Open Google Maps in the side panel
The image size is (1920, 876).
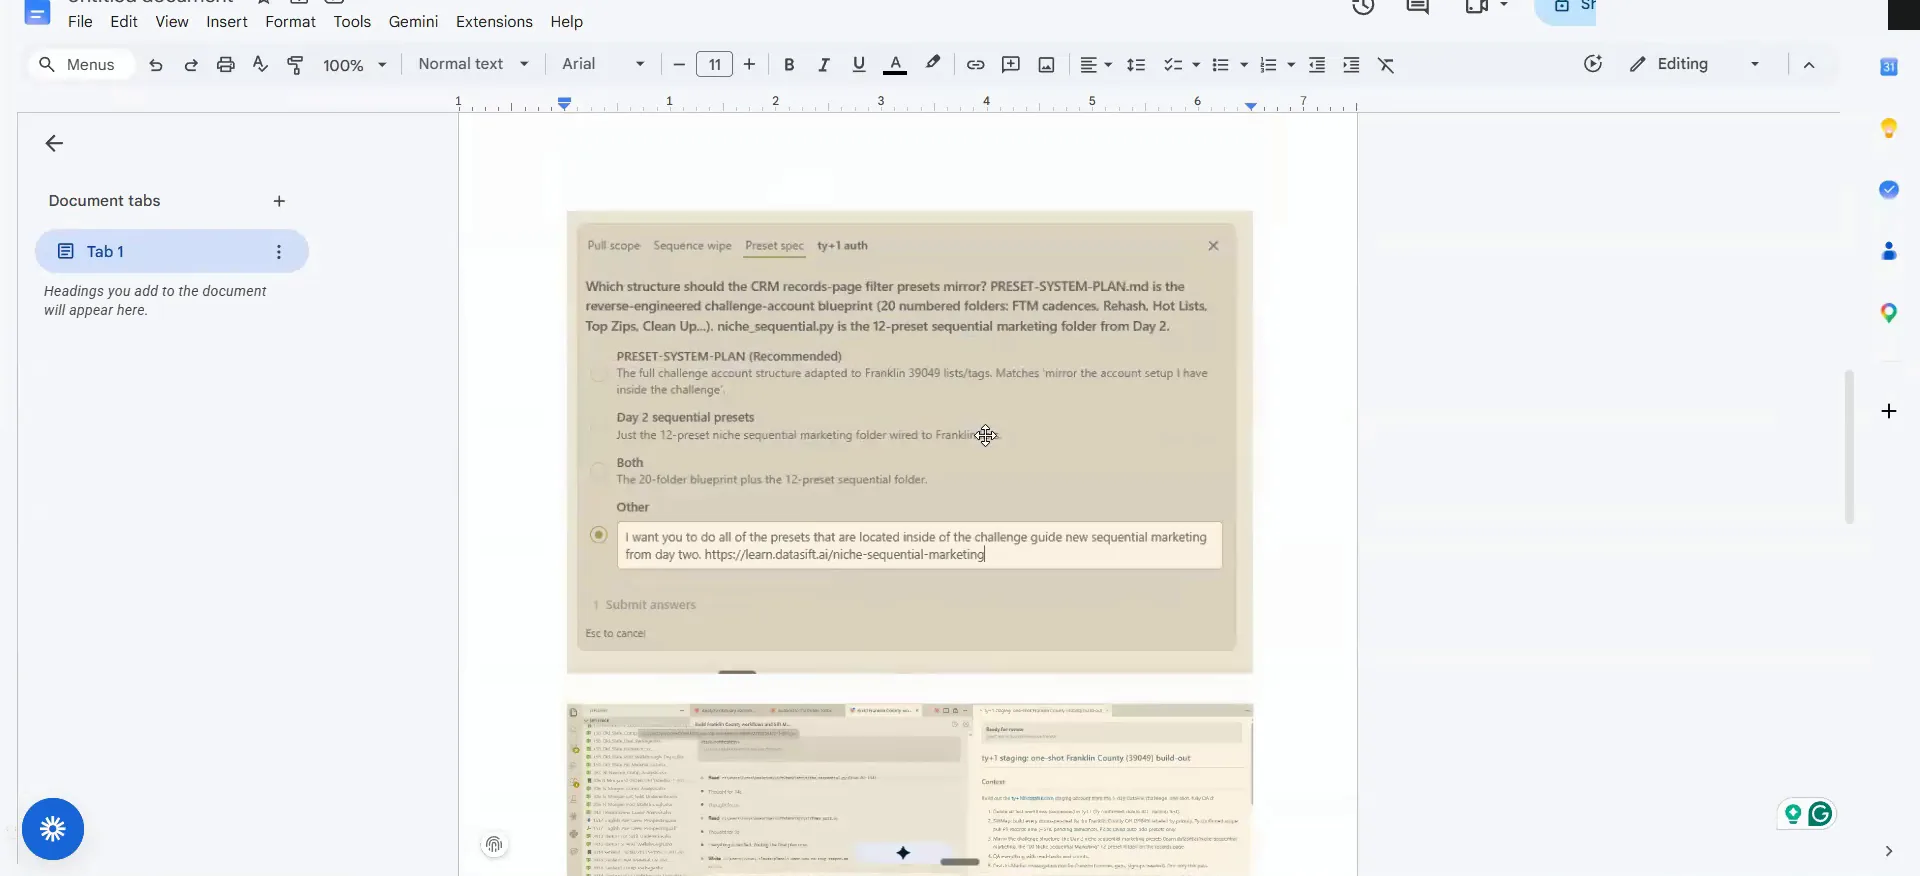tap(1889, 313)
